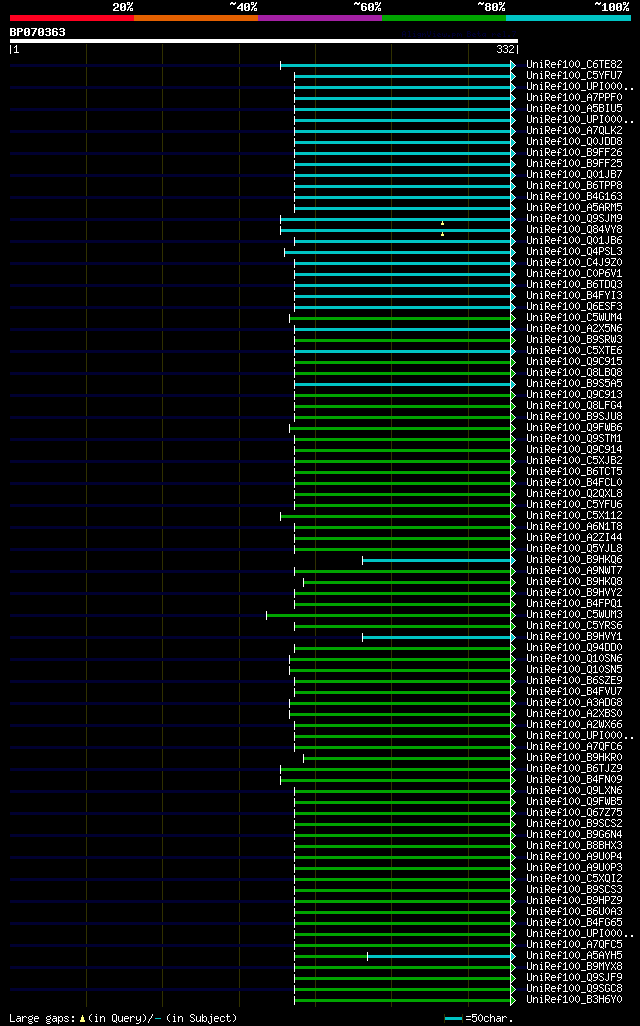Open hit UniRef100_A7QLK2
640x1026 pixels.
tap(575, 130)
